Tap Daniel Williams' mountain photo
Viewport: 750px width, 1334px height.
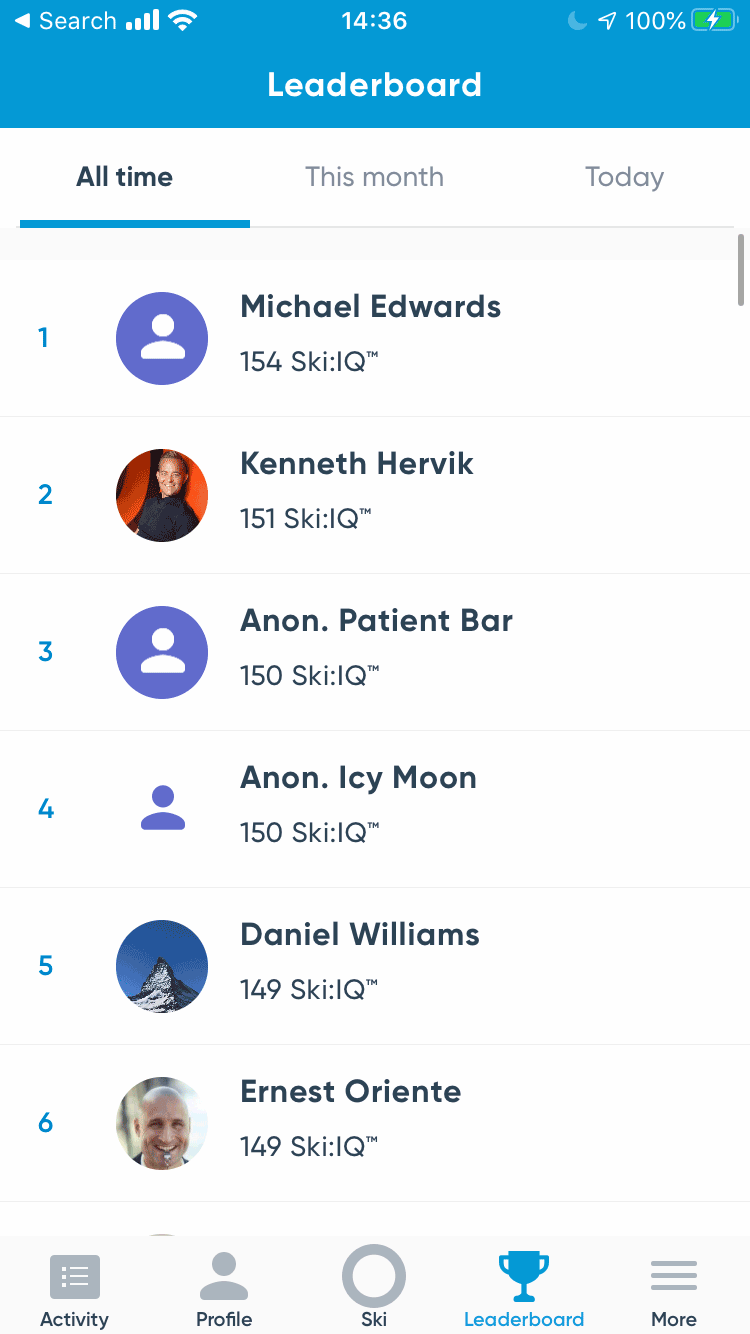(162, 966)
